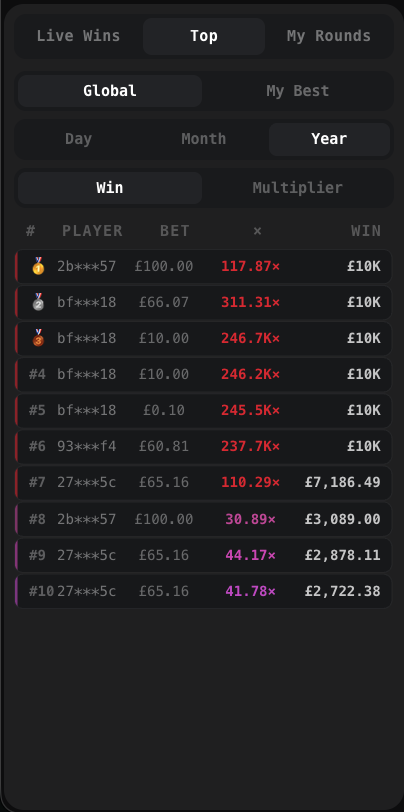This screenshot has height=812, width=404.
Task: Sort leaderboard by Multiplier
Action: point(297,188)
